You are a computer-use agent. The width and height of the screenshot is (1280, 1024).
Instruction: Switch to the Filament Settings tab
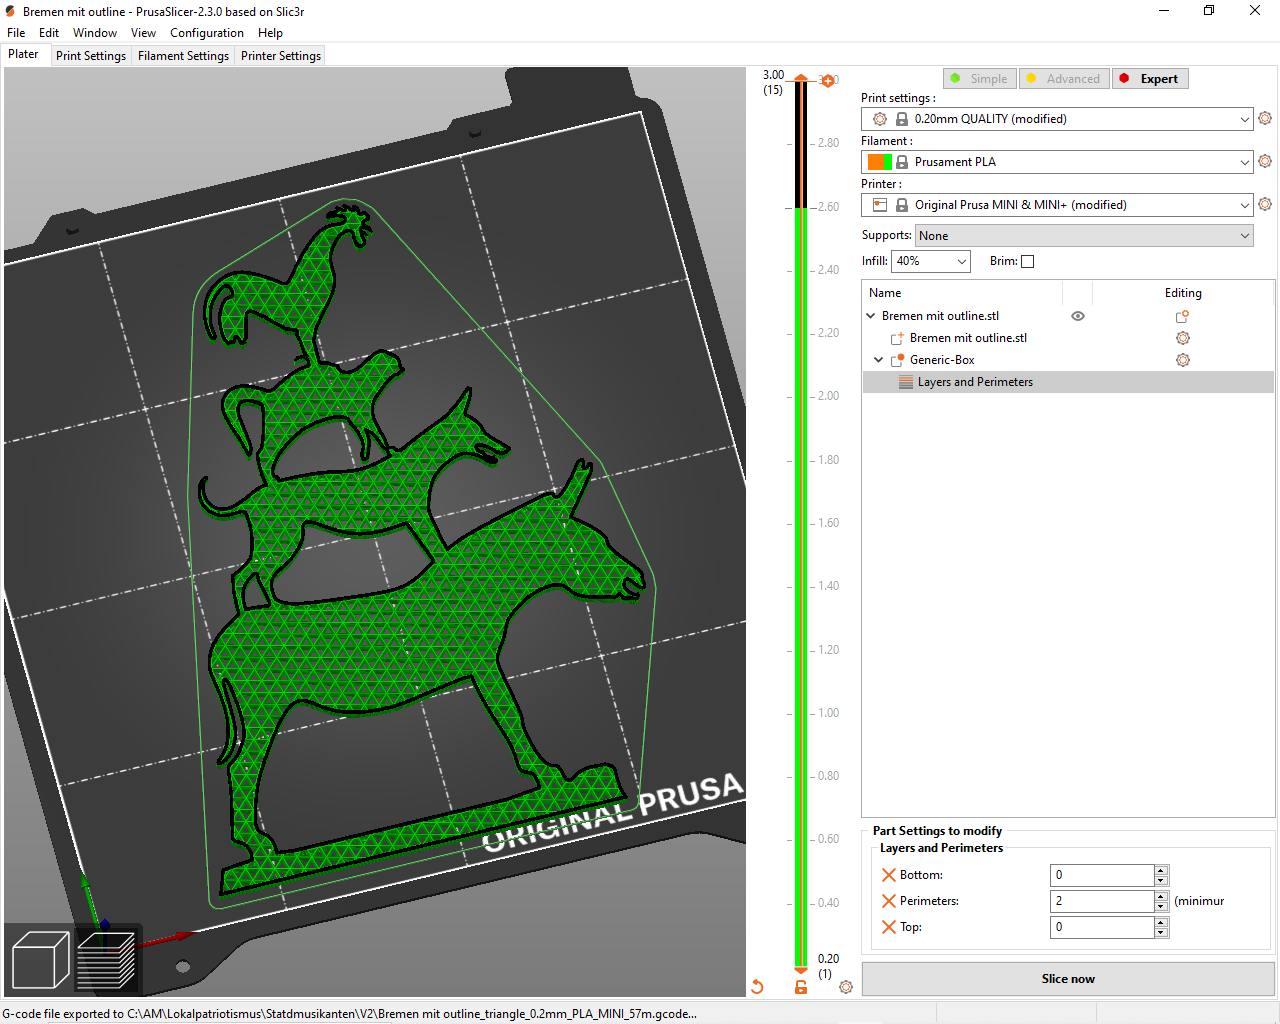(x=183, y=56)
